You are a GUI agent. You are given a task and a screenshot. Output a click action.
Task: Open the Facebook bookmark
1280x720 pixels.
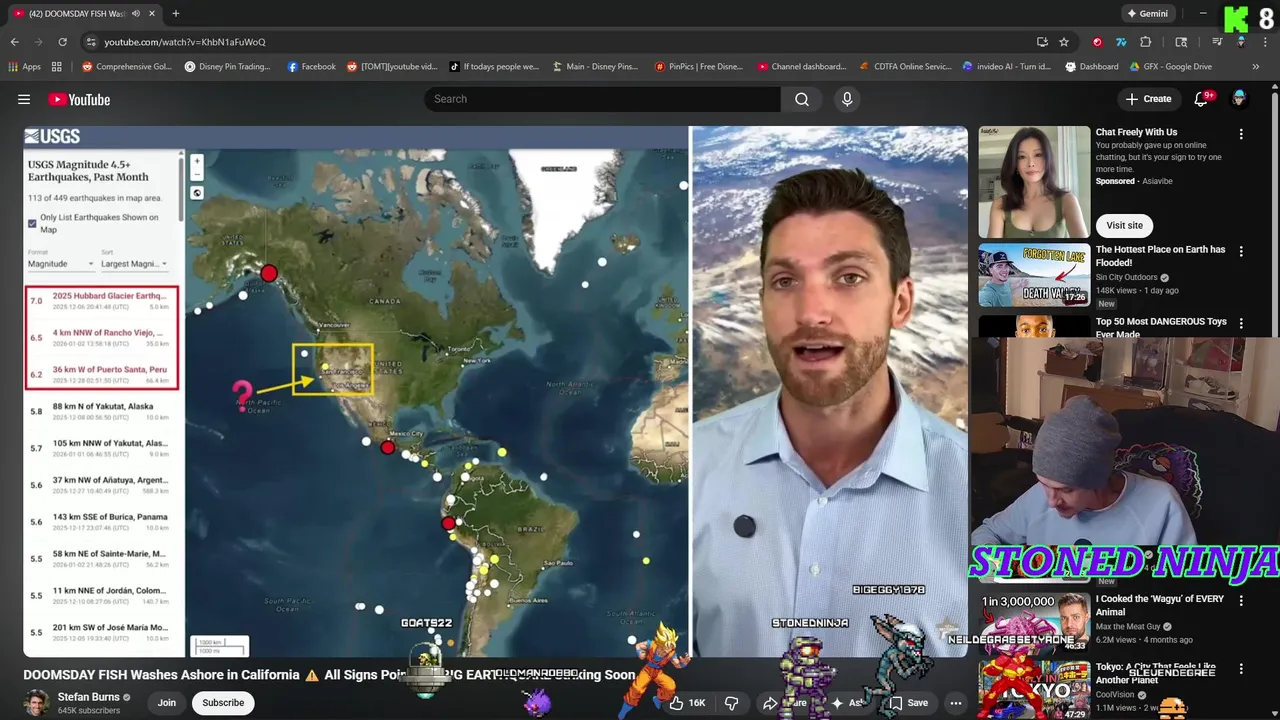311,67
